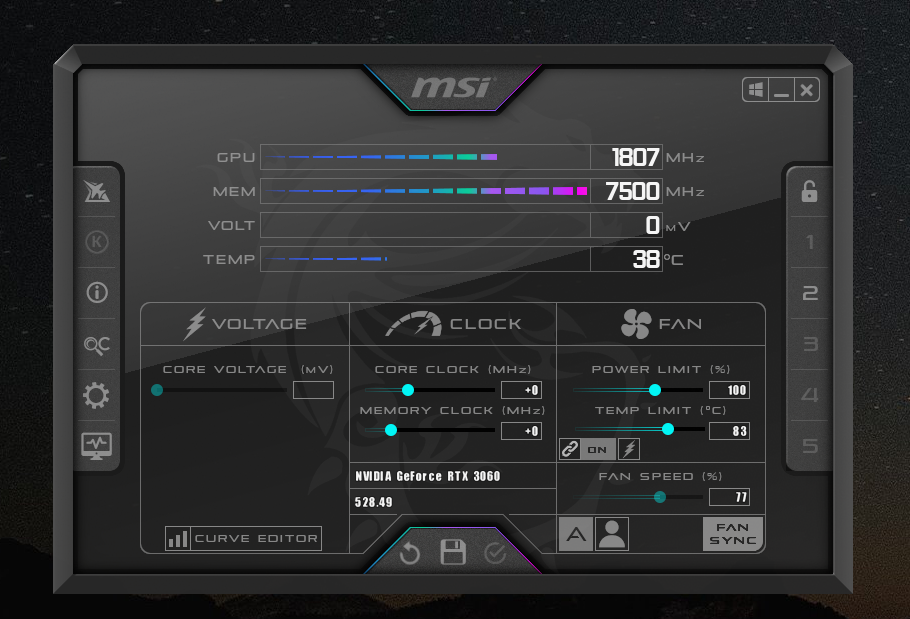The image size is (910, 619).
Task: Click the Core Clock slider handle
Action: [408, 390]
